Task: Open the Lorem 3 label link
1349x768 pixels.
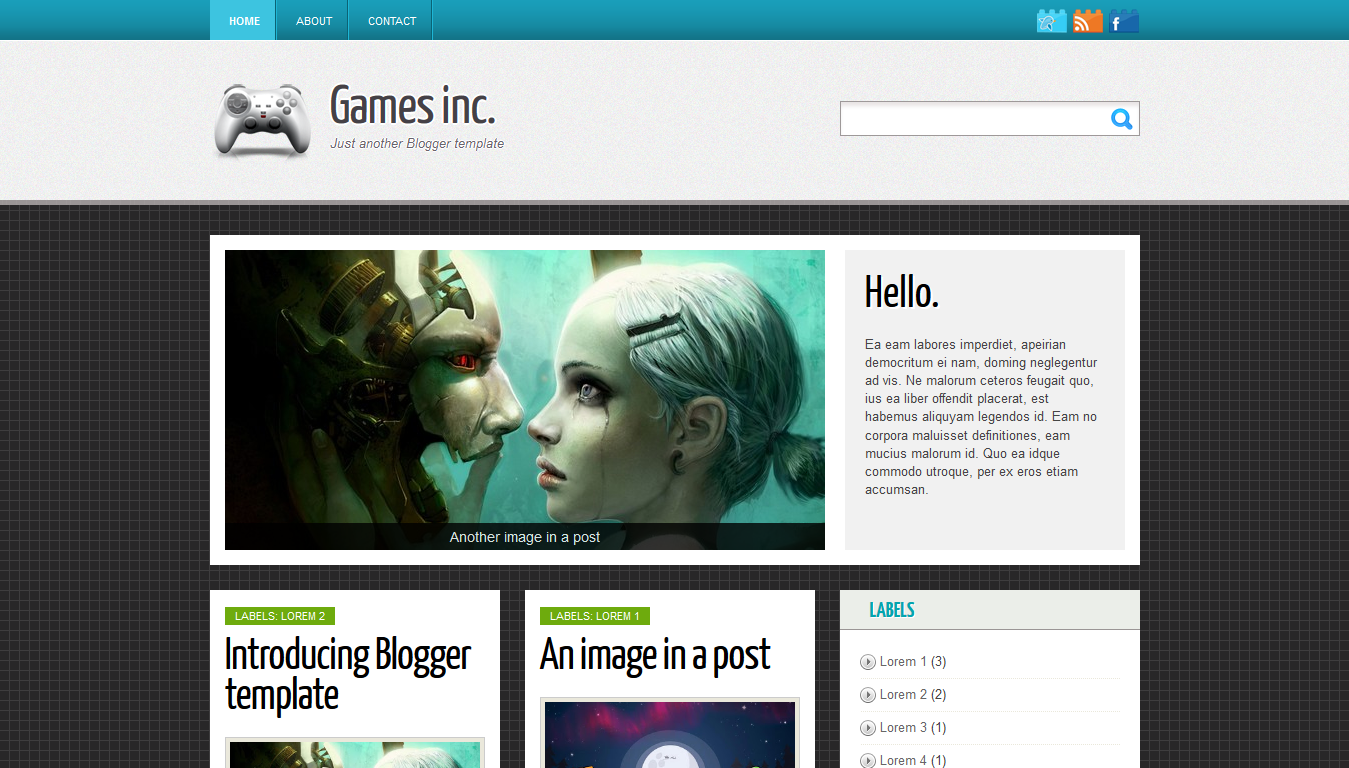Action: pyautogui.click(x=903, y=728)
